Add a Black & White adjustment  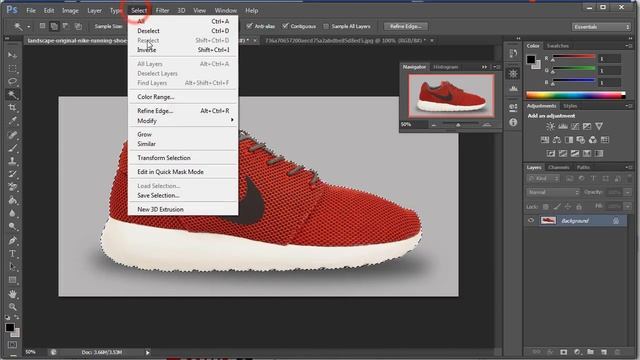(x=569, y=140)
